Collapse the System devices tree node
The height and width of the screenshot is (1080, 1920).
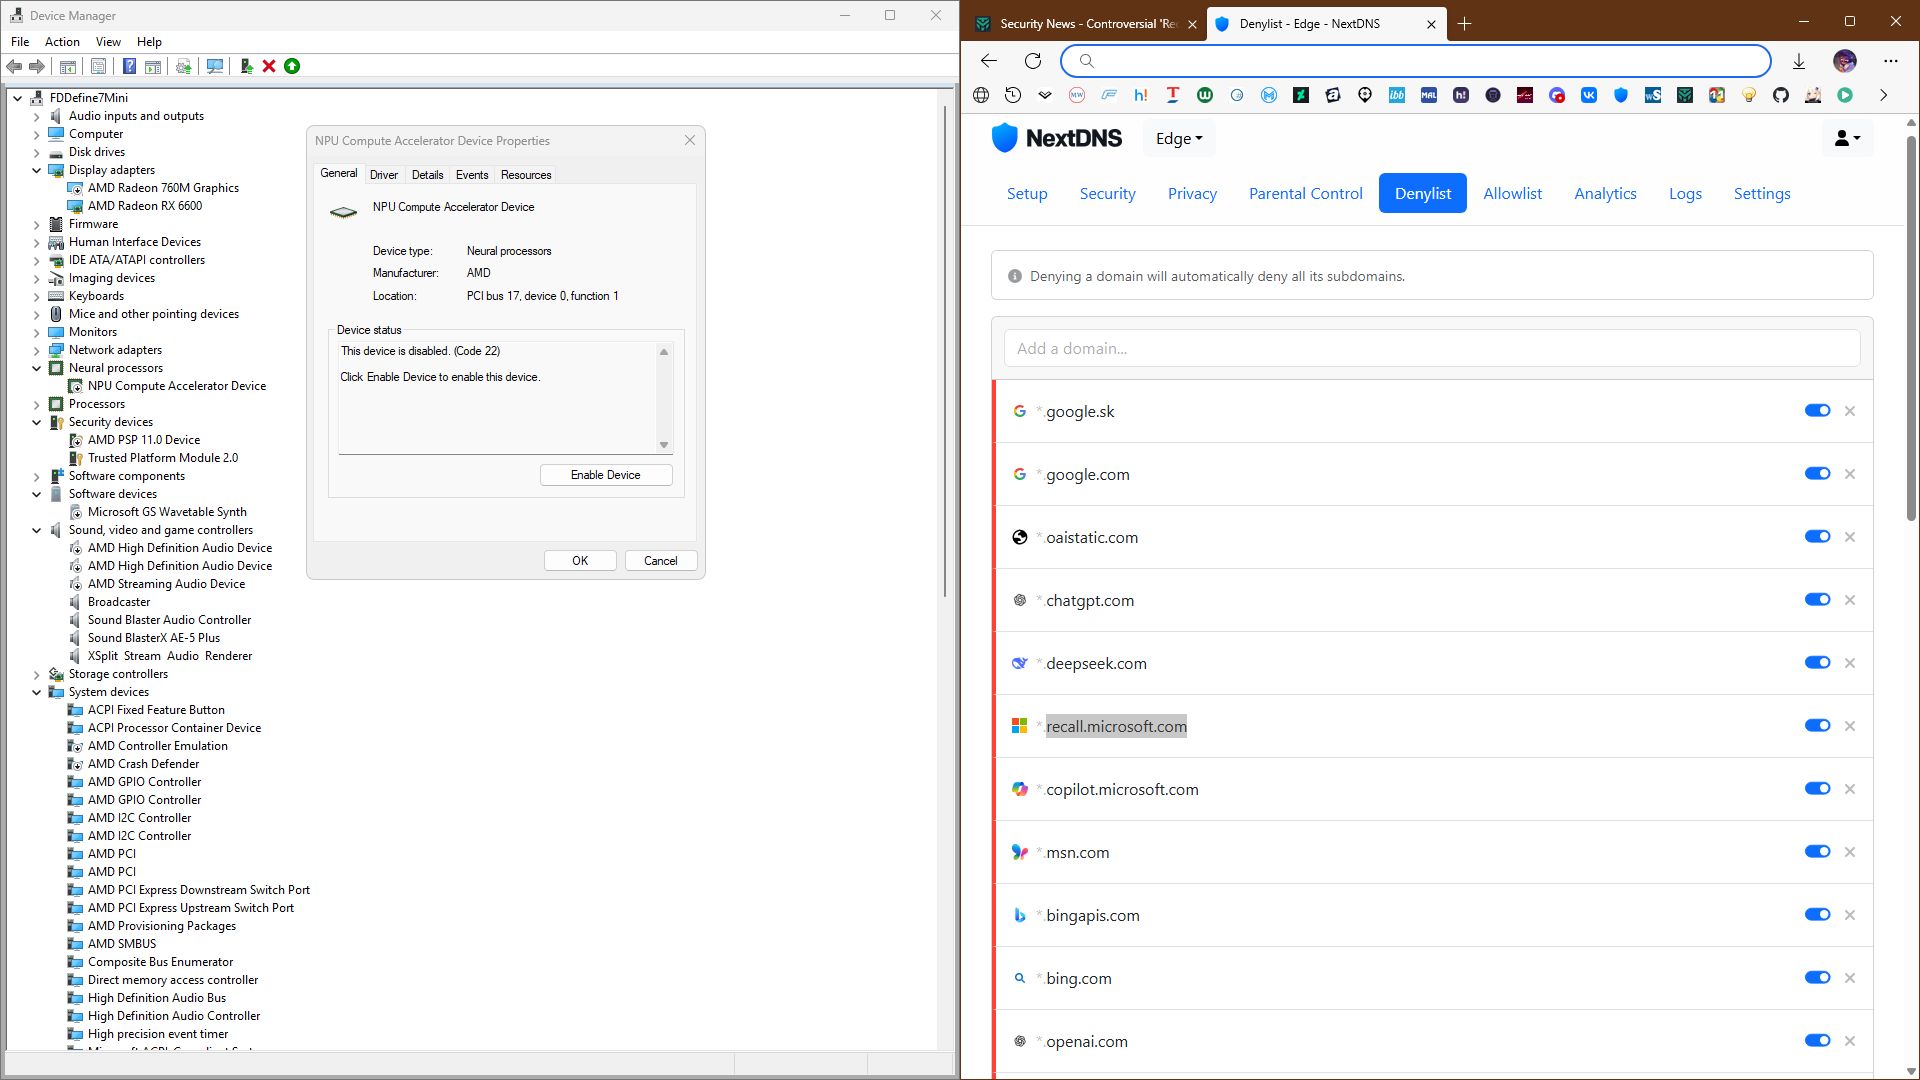[x=37, y=692]
